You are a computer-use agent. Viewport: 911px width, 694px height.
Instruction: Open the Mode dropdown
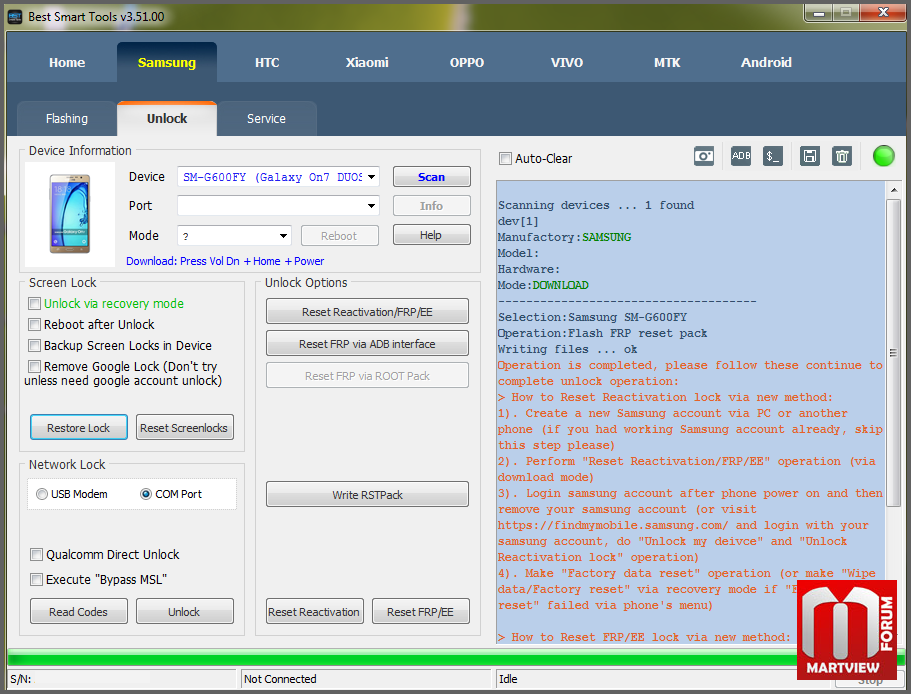pos(283,236)
